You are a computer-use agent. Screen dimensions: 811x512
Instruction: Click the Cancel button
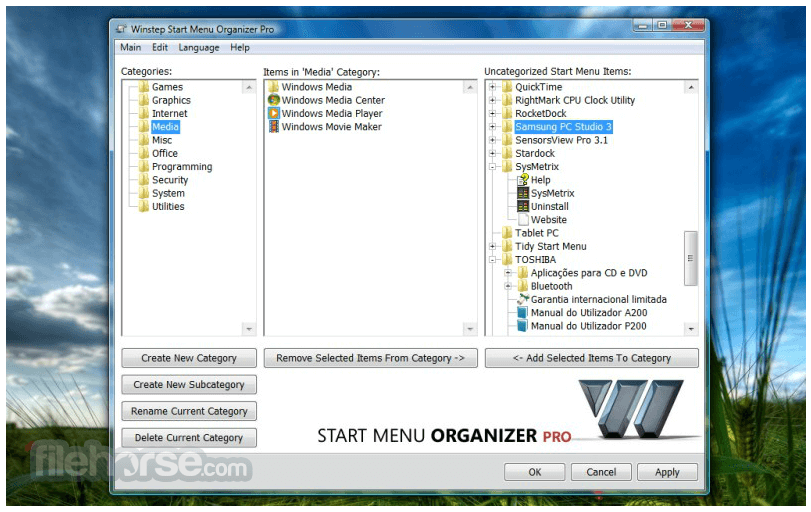[x=601, y=472]
